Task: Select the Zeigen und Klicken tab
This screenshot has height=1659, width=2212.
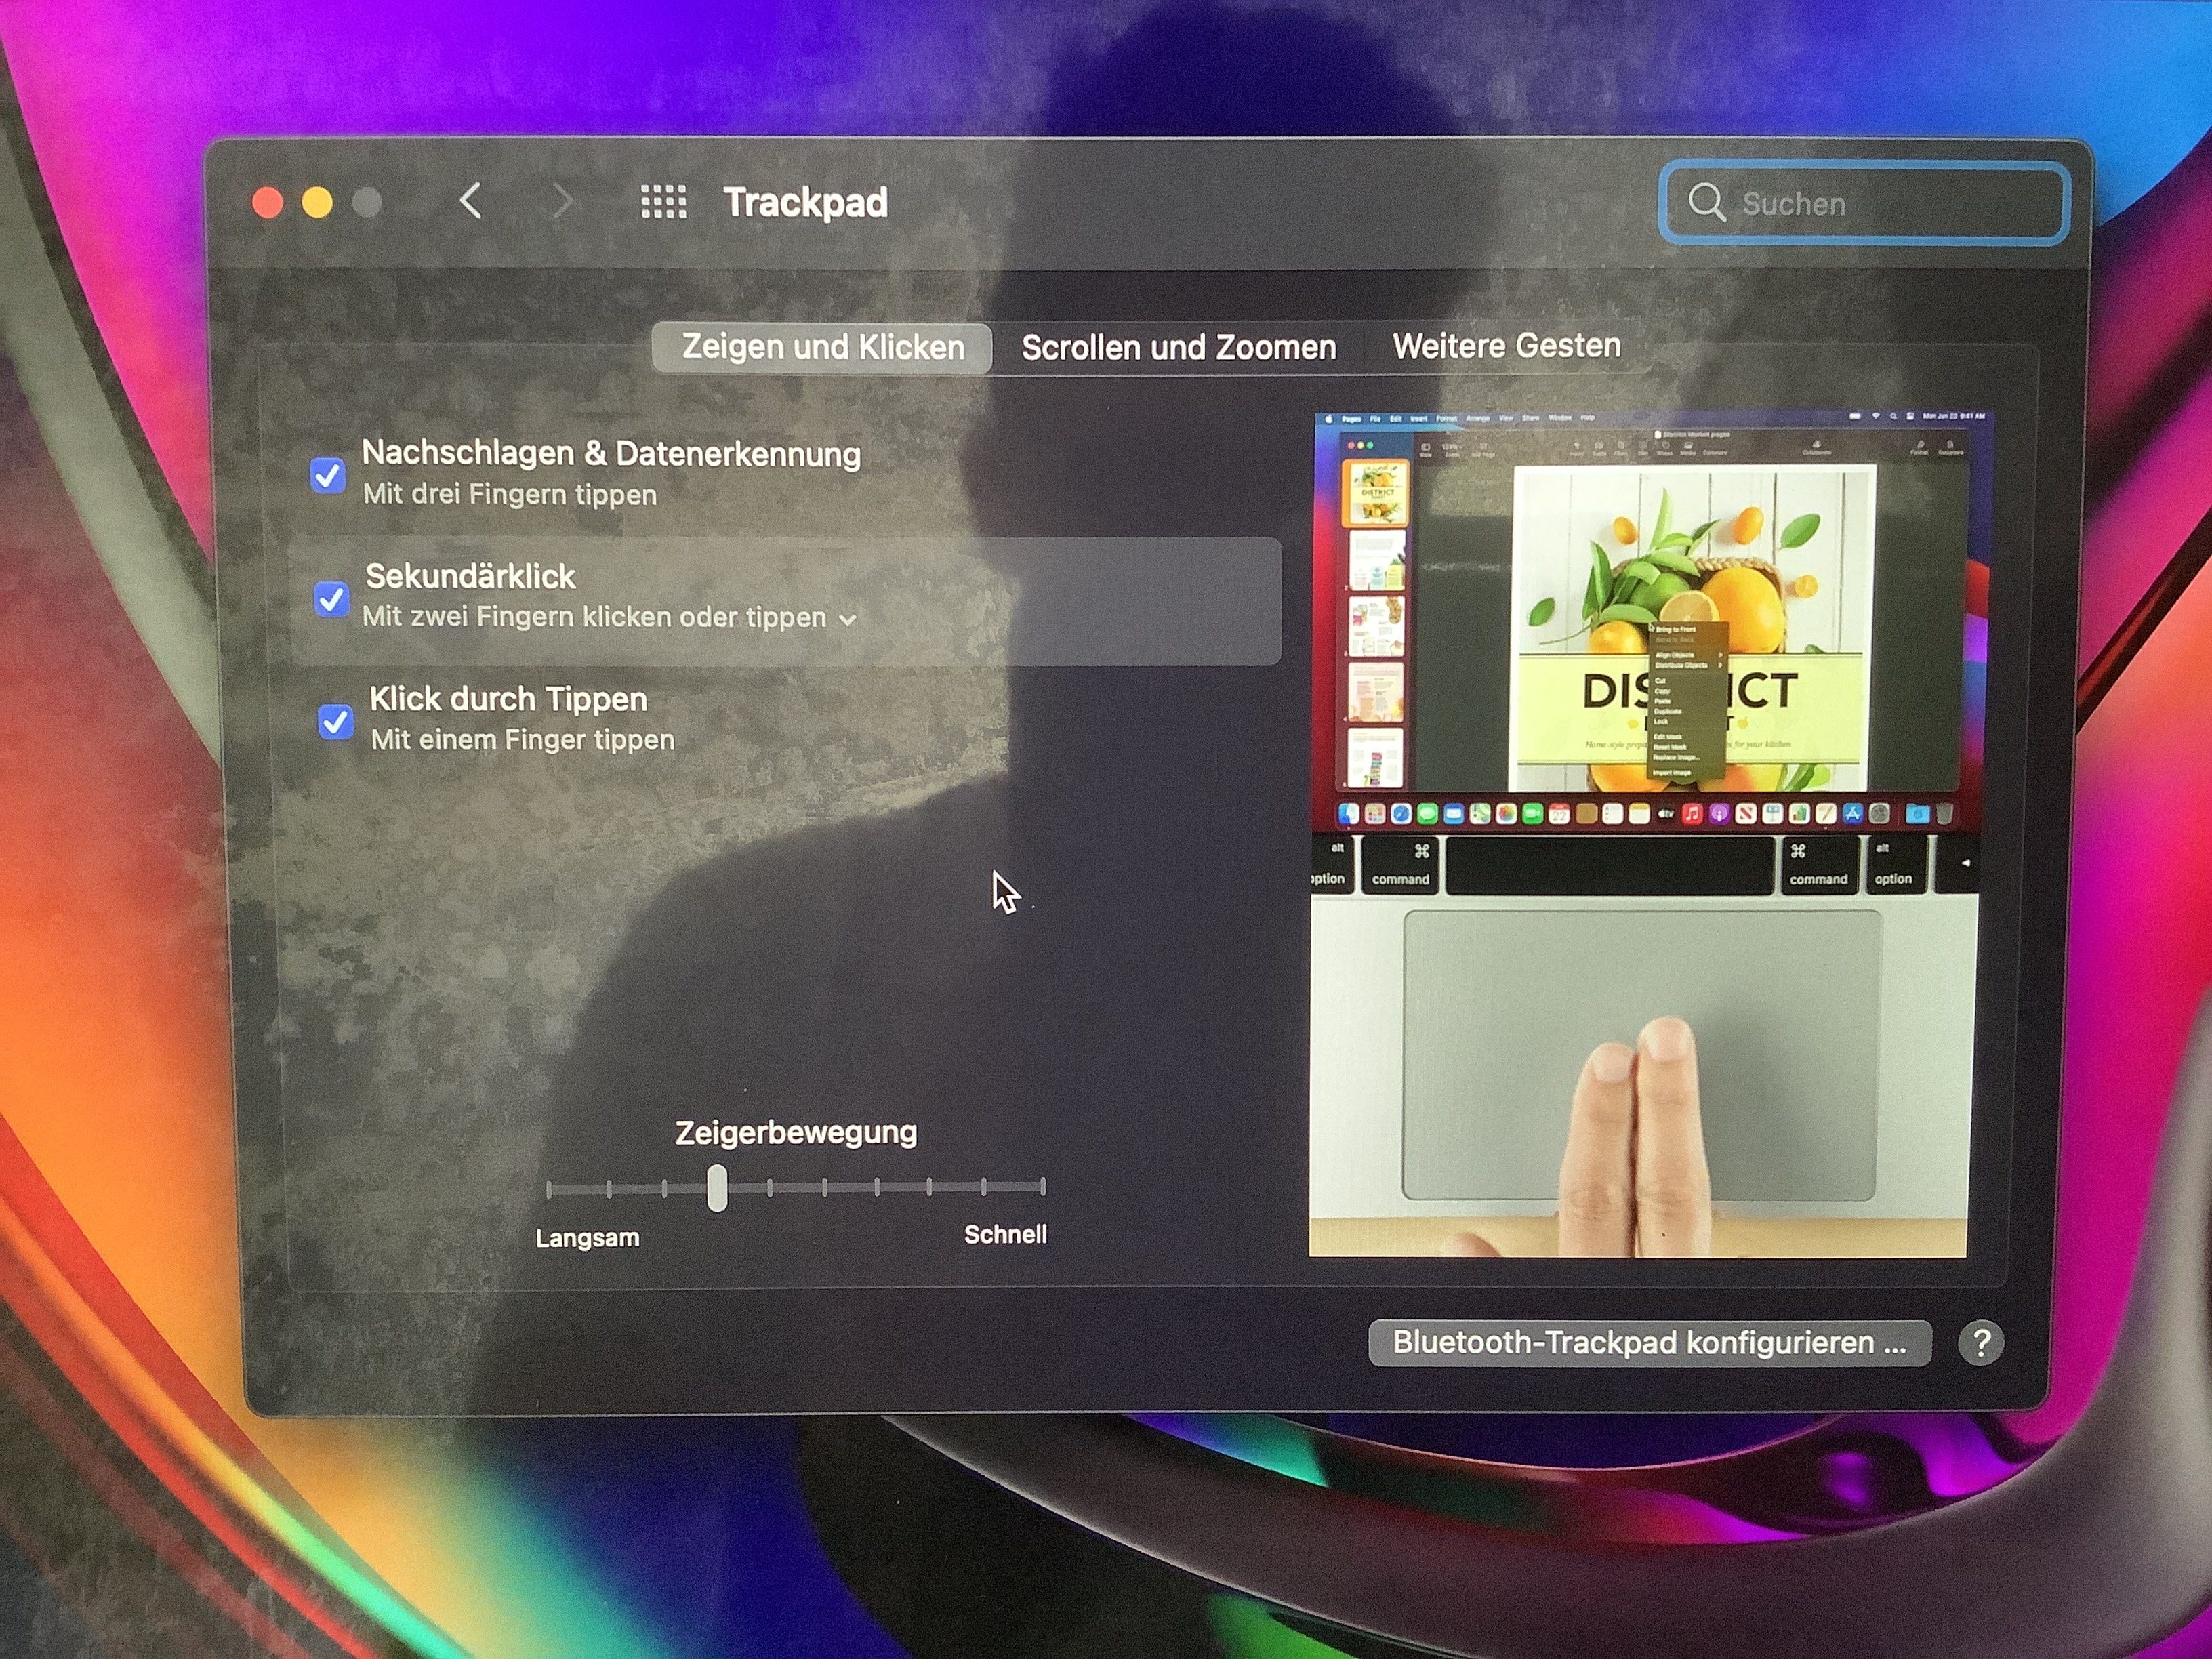Action: [x=822, y=347]
